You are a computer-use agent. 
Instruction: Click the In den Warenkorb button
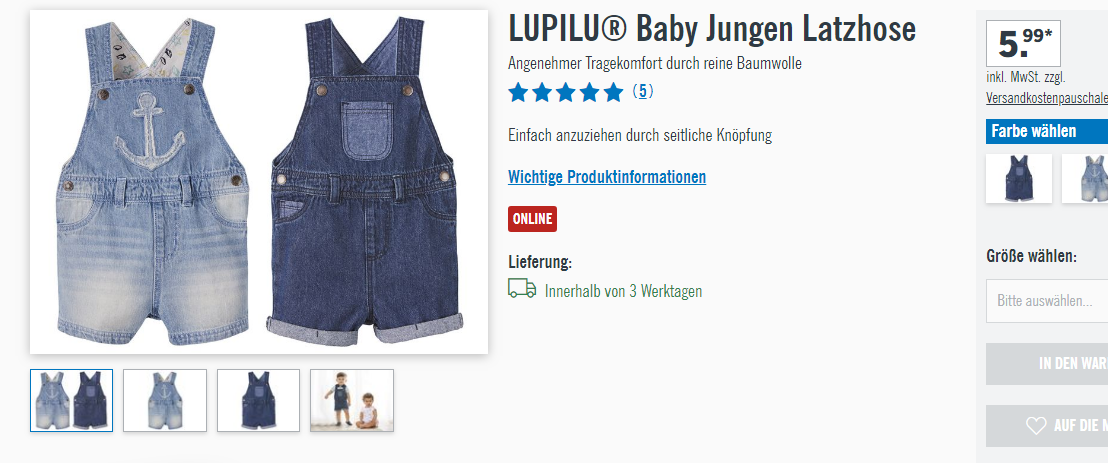pos(1047,364)
